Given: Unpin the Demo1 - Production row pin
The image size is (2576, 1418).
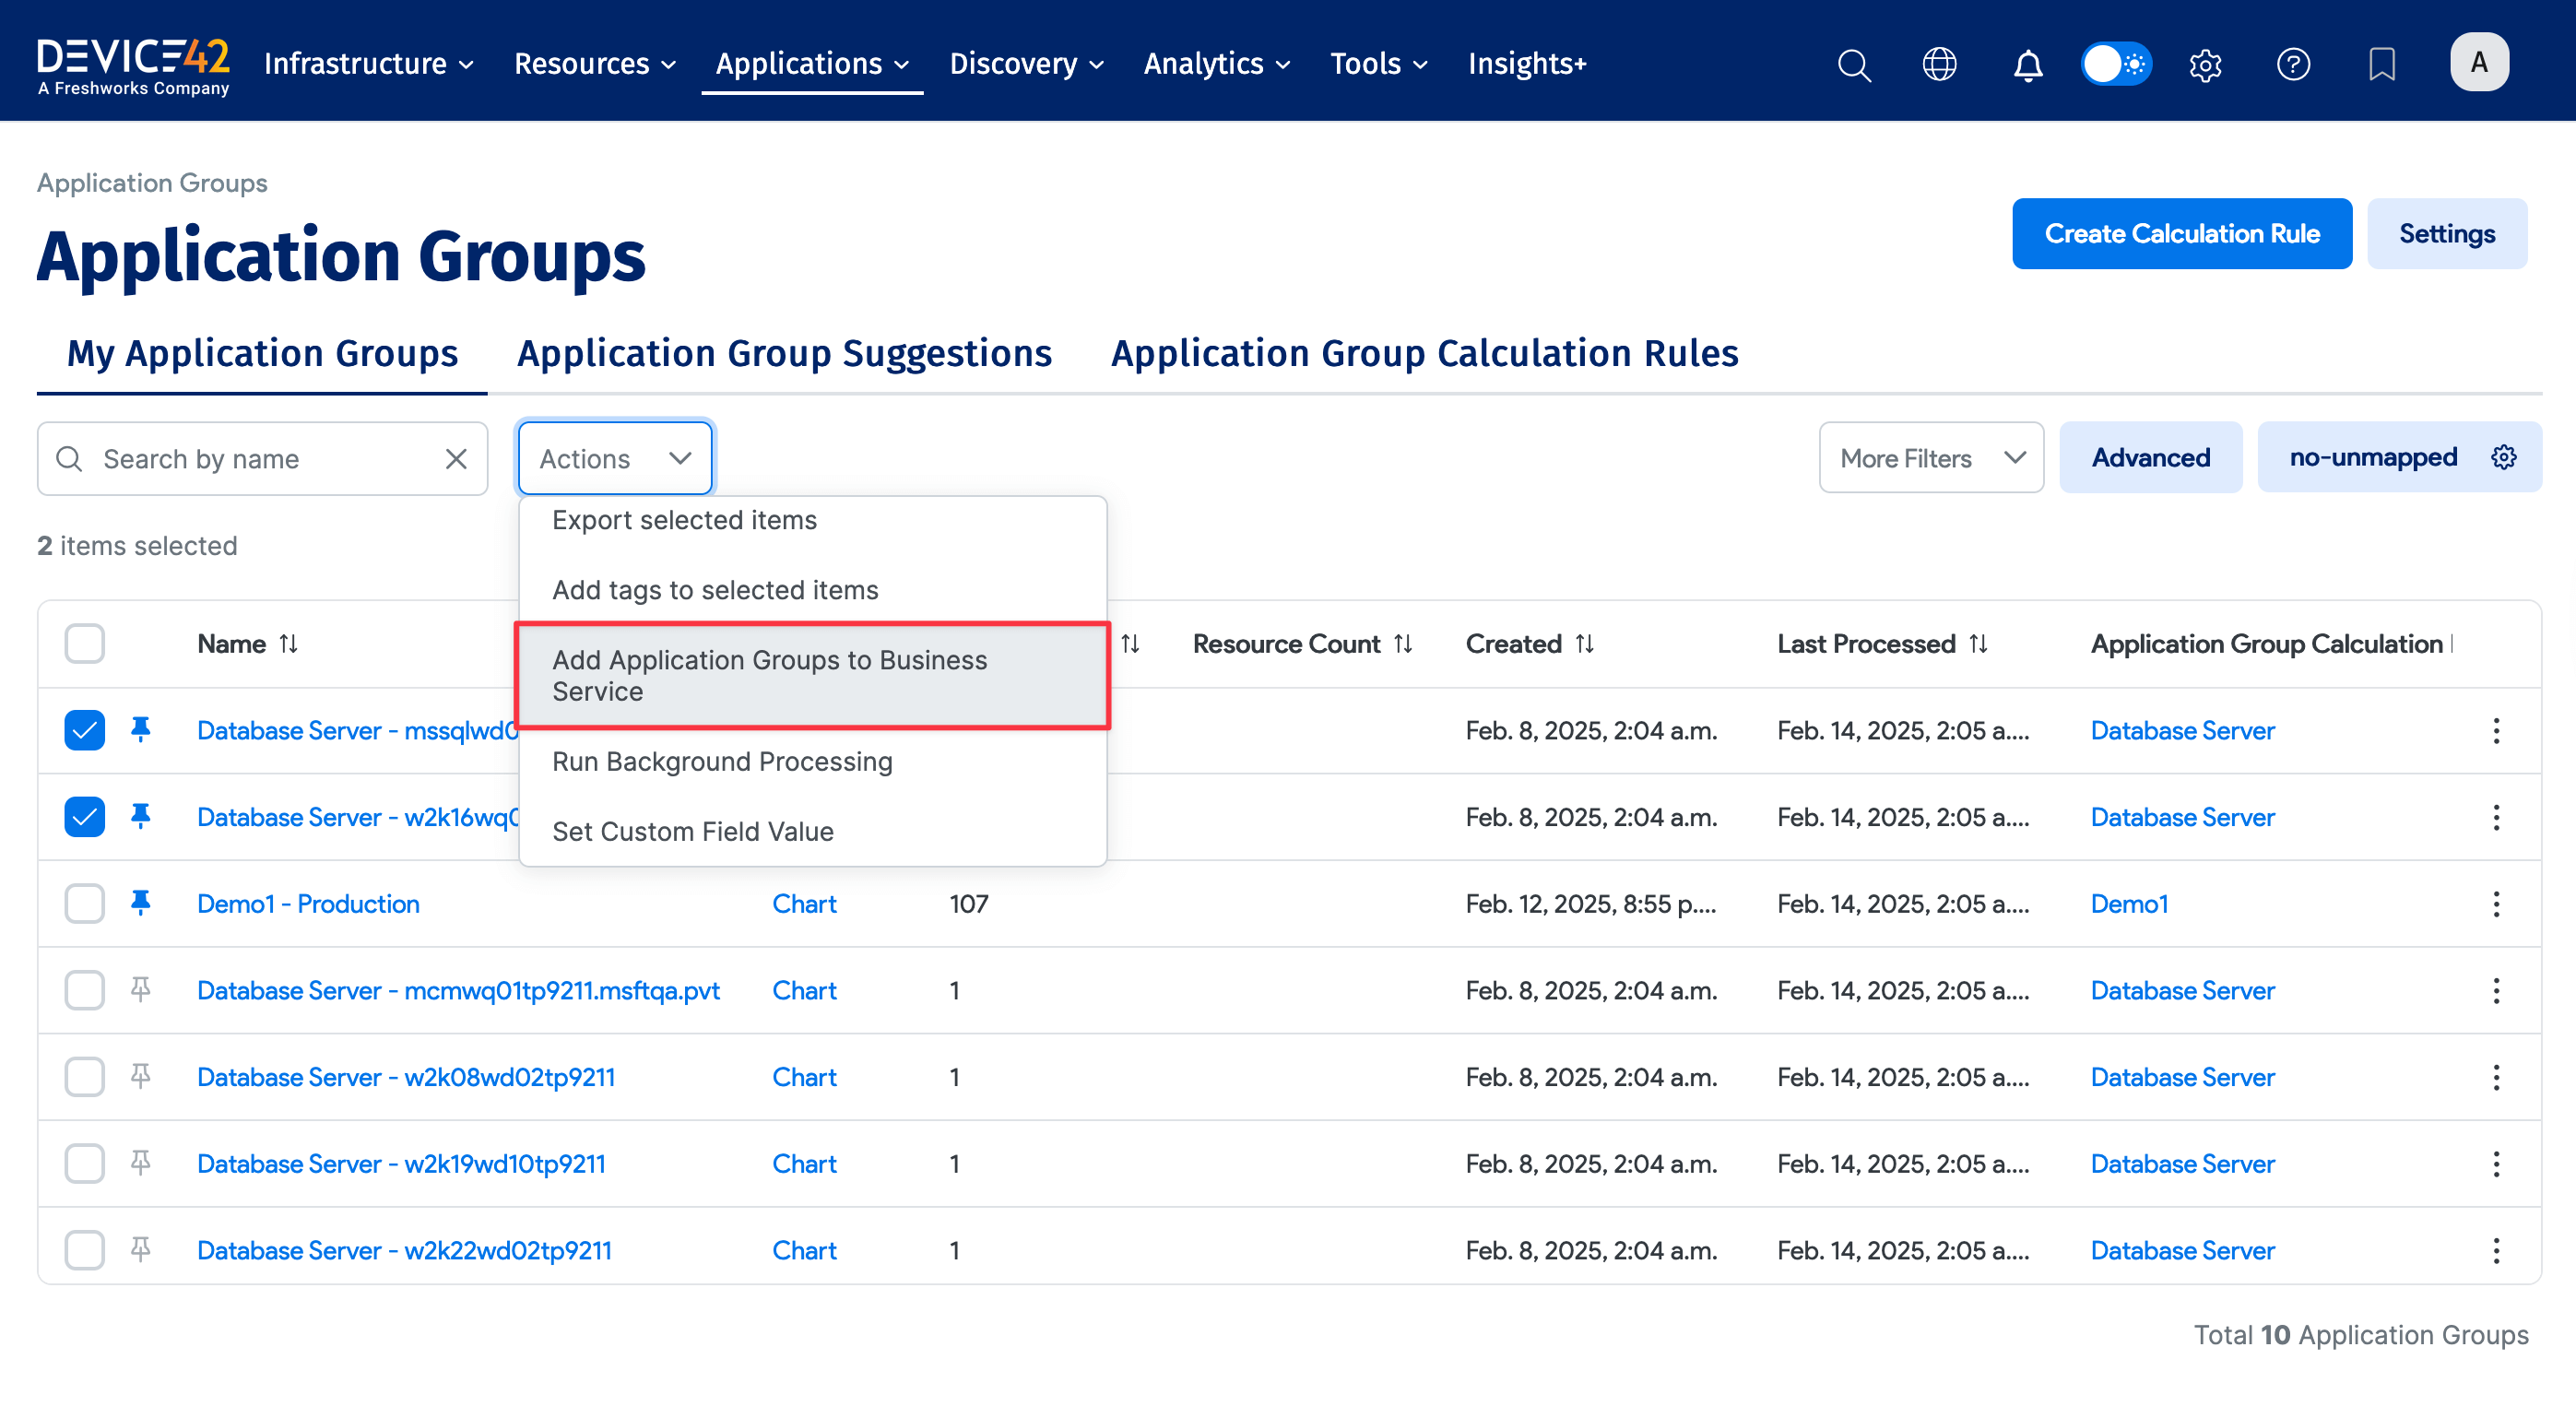Looking at the screenshot, I should point(141,903).
